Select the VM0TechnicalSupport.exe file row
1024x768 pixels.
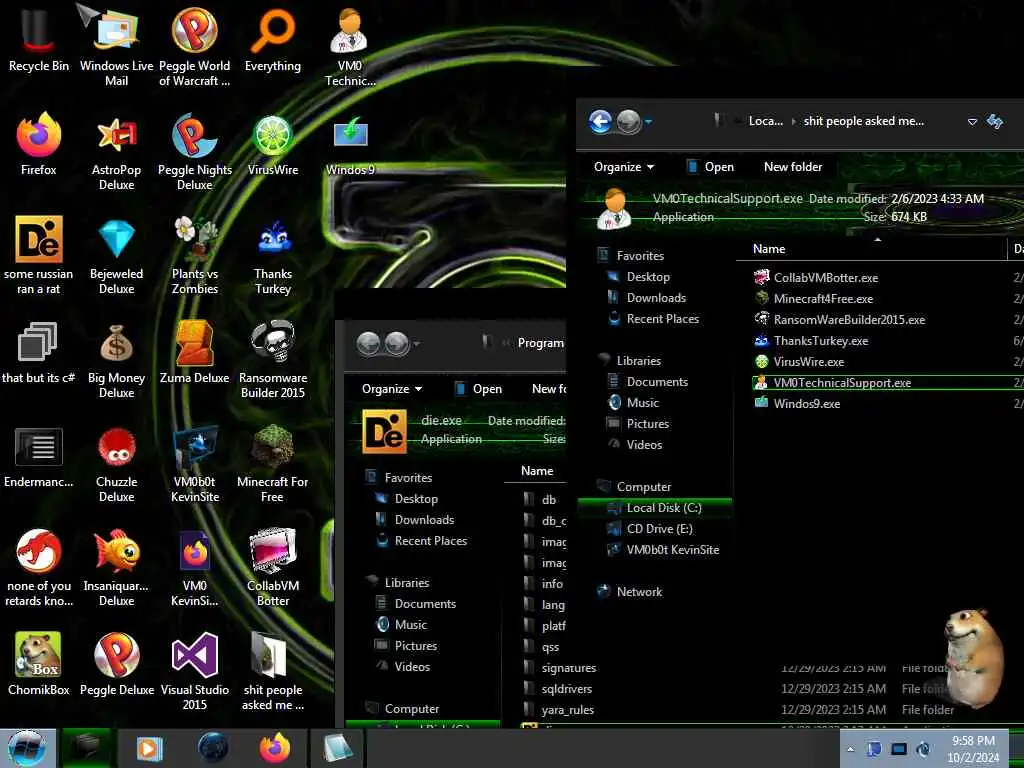pos(887,383)
